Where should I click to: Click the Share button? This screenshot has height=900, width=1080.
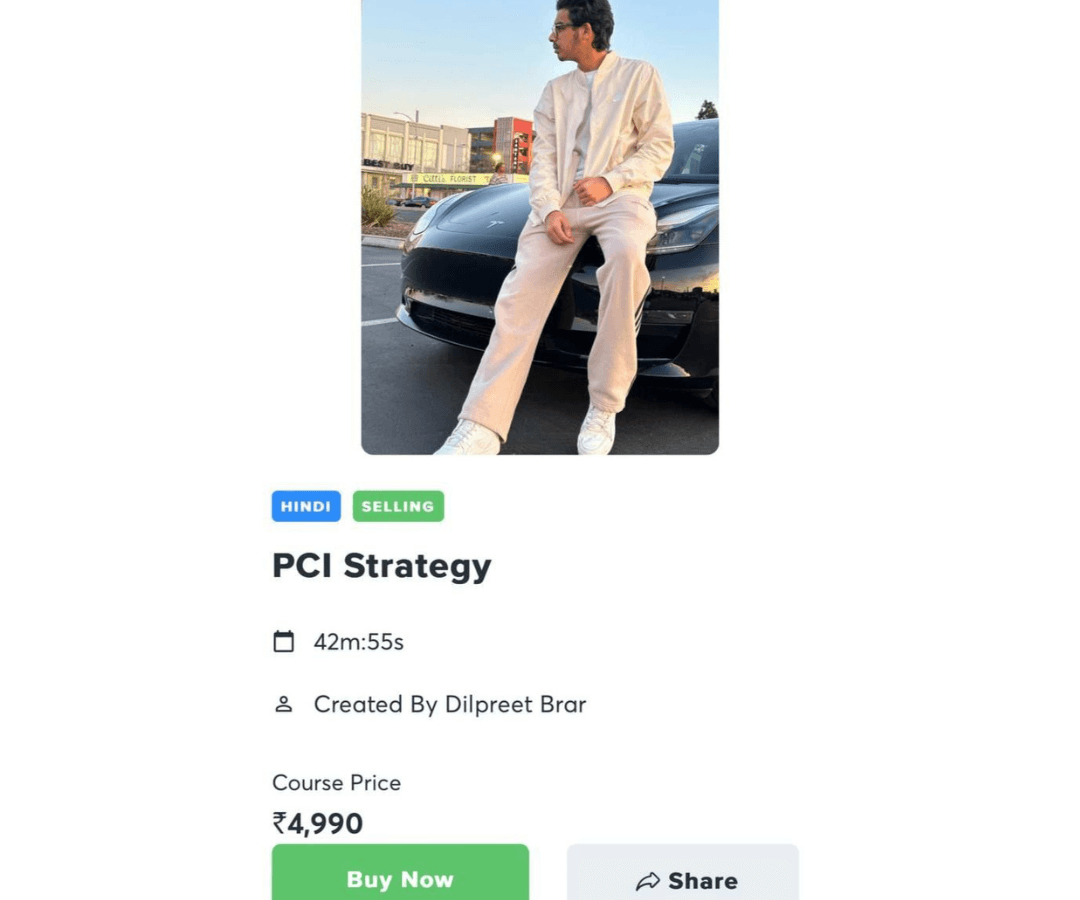(683, 880)
